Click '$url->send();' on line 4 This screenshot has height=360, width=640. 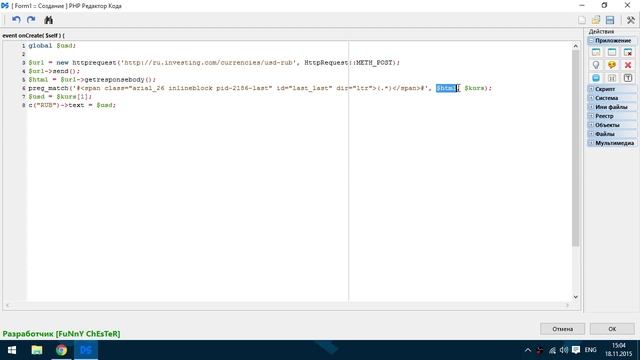(x=54, y=71)
